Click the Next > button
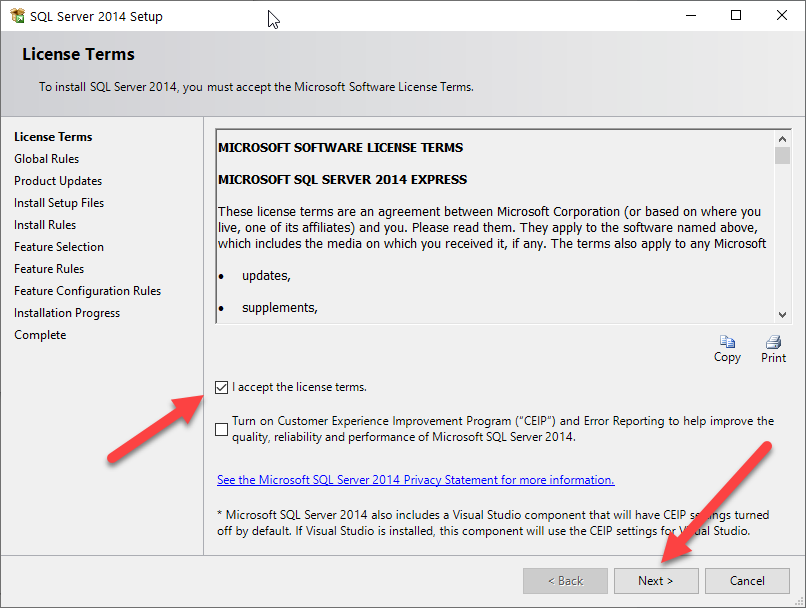 click(x=656, y=581)
